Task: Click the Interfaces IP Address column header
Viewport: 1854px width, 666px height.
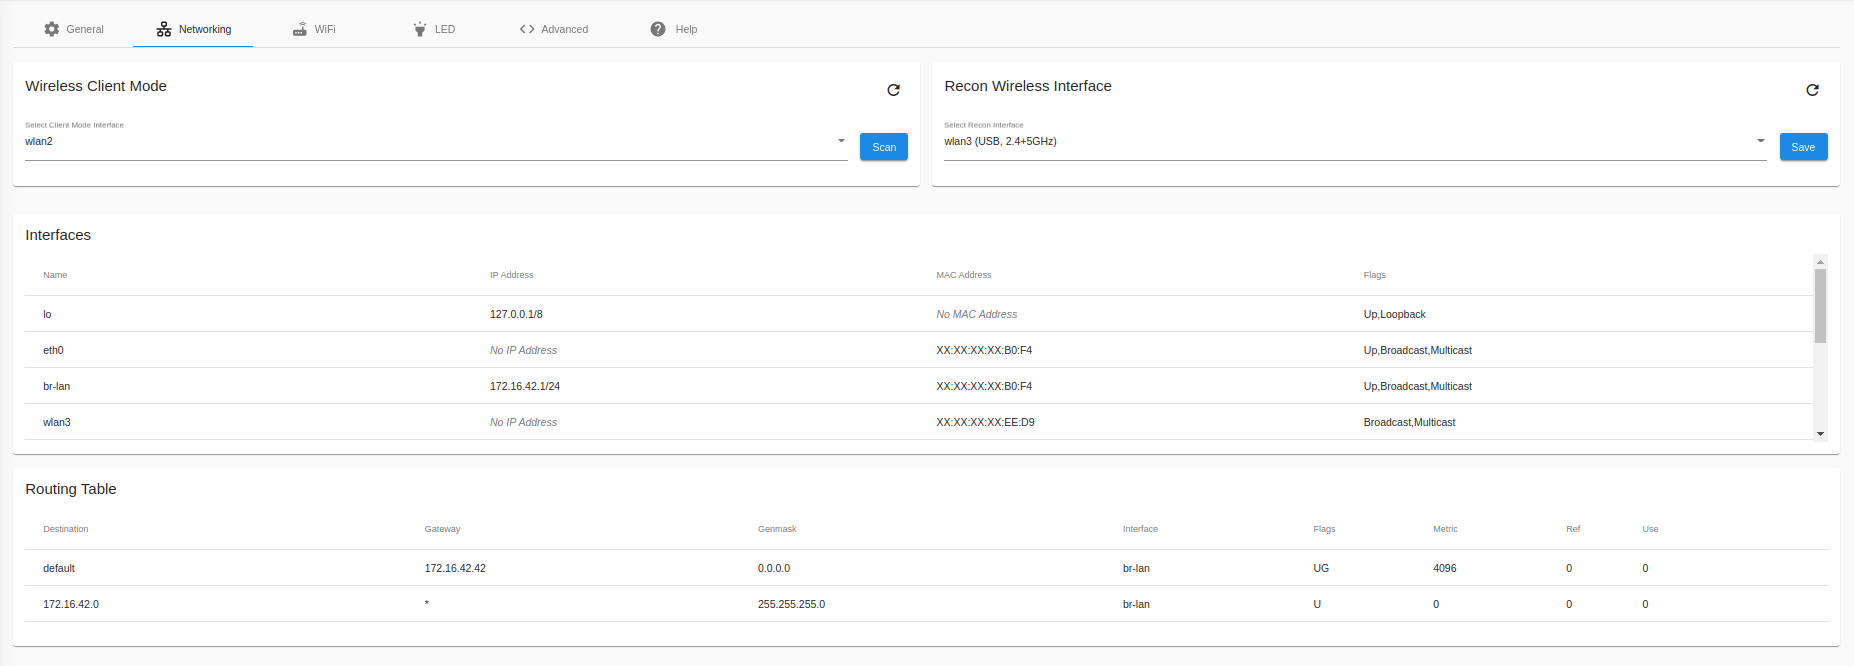Action: [511, 275]
